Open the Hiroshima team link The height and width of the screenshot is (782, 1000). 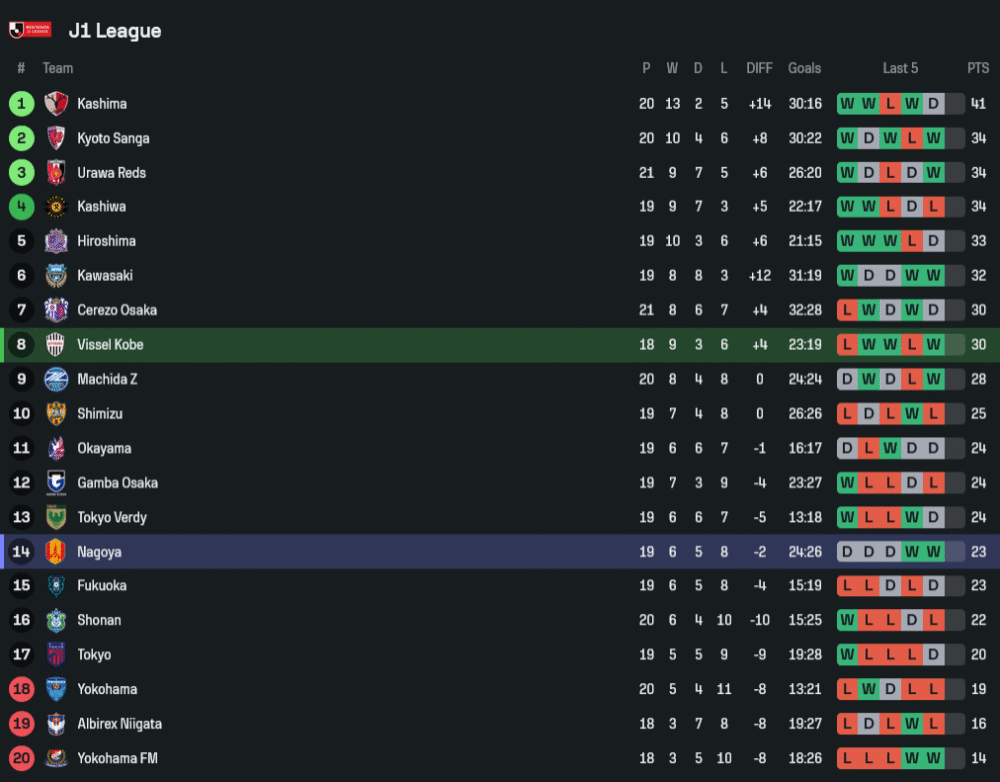pyautogui.click(x=106, y=241)
